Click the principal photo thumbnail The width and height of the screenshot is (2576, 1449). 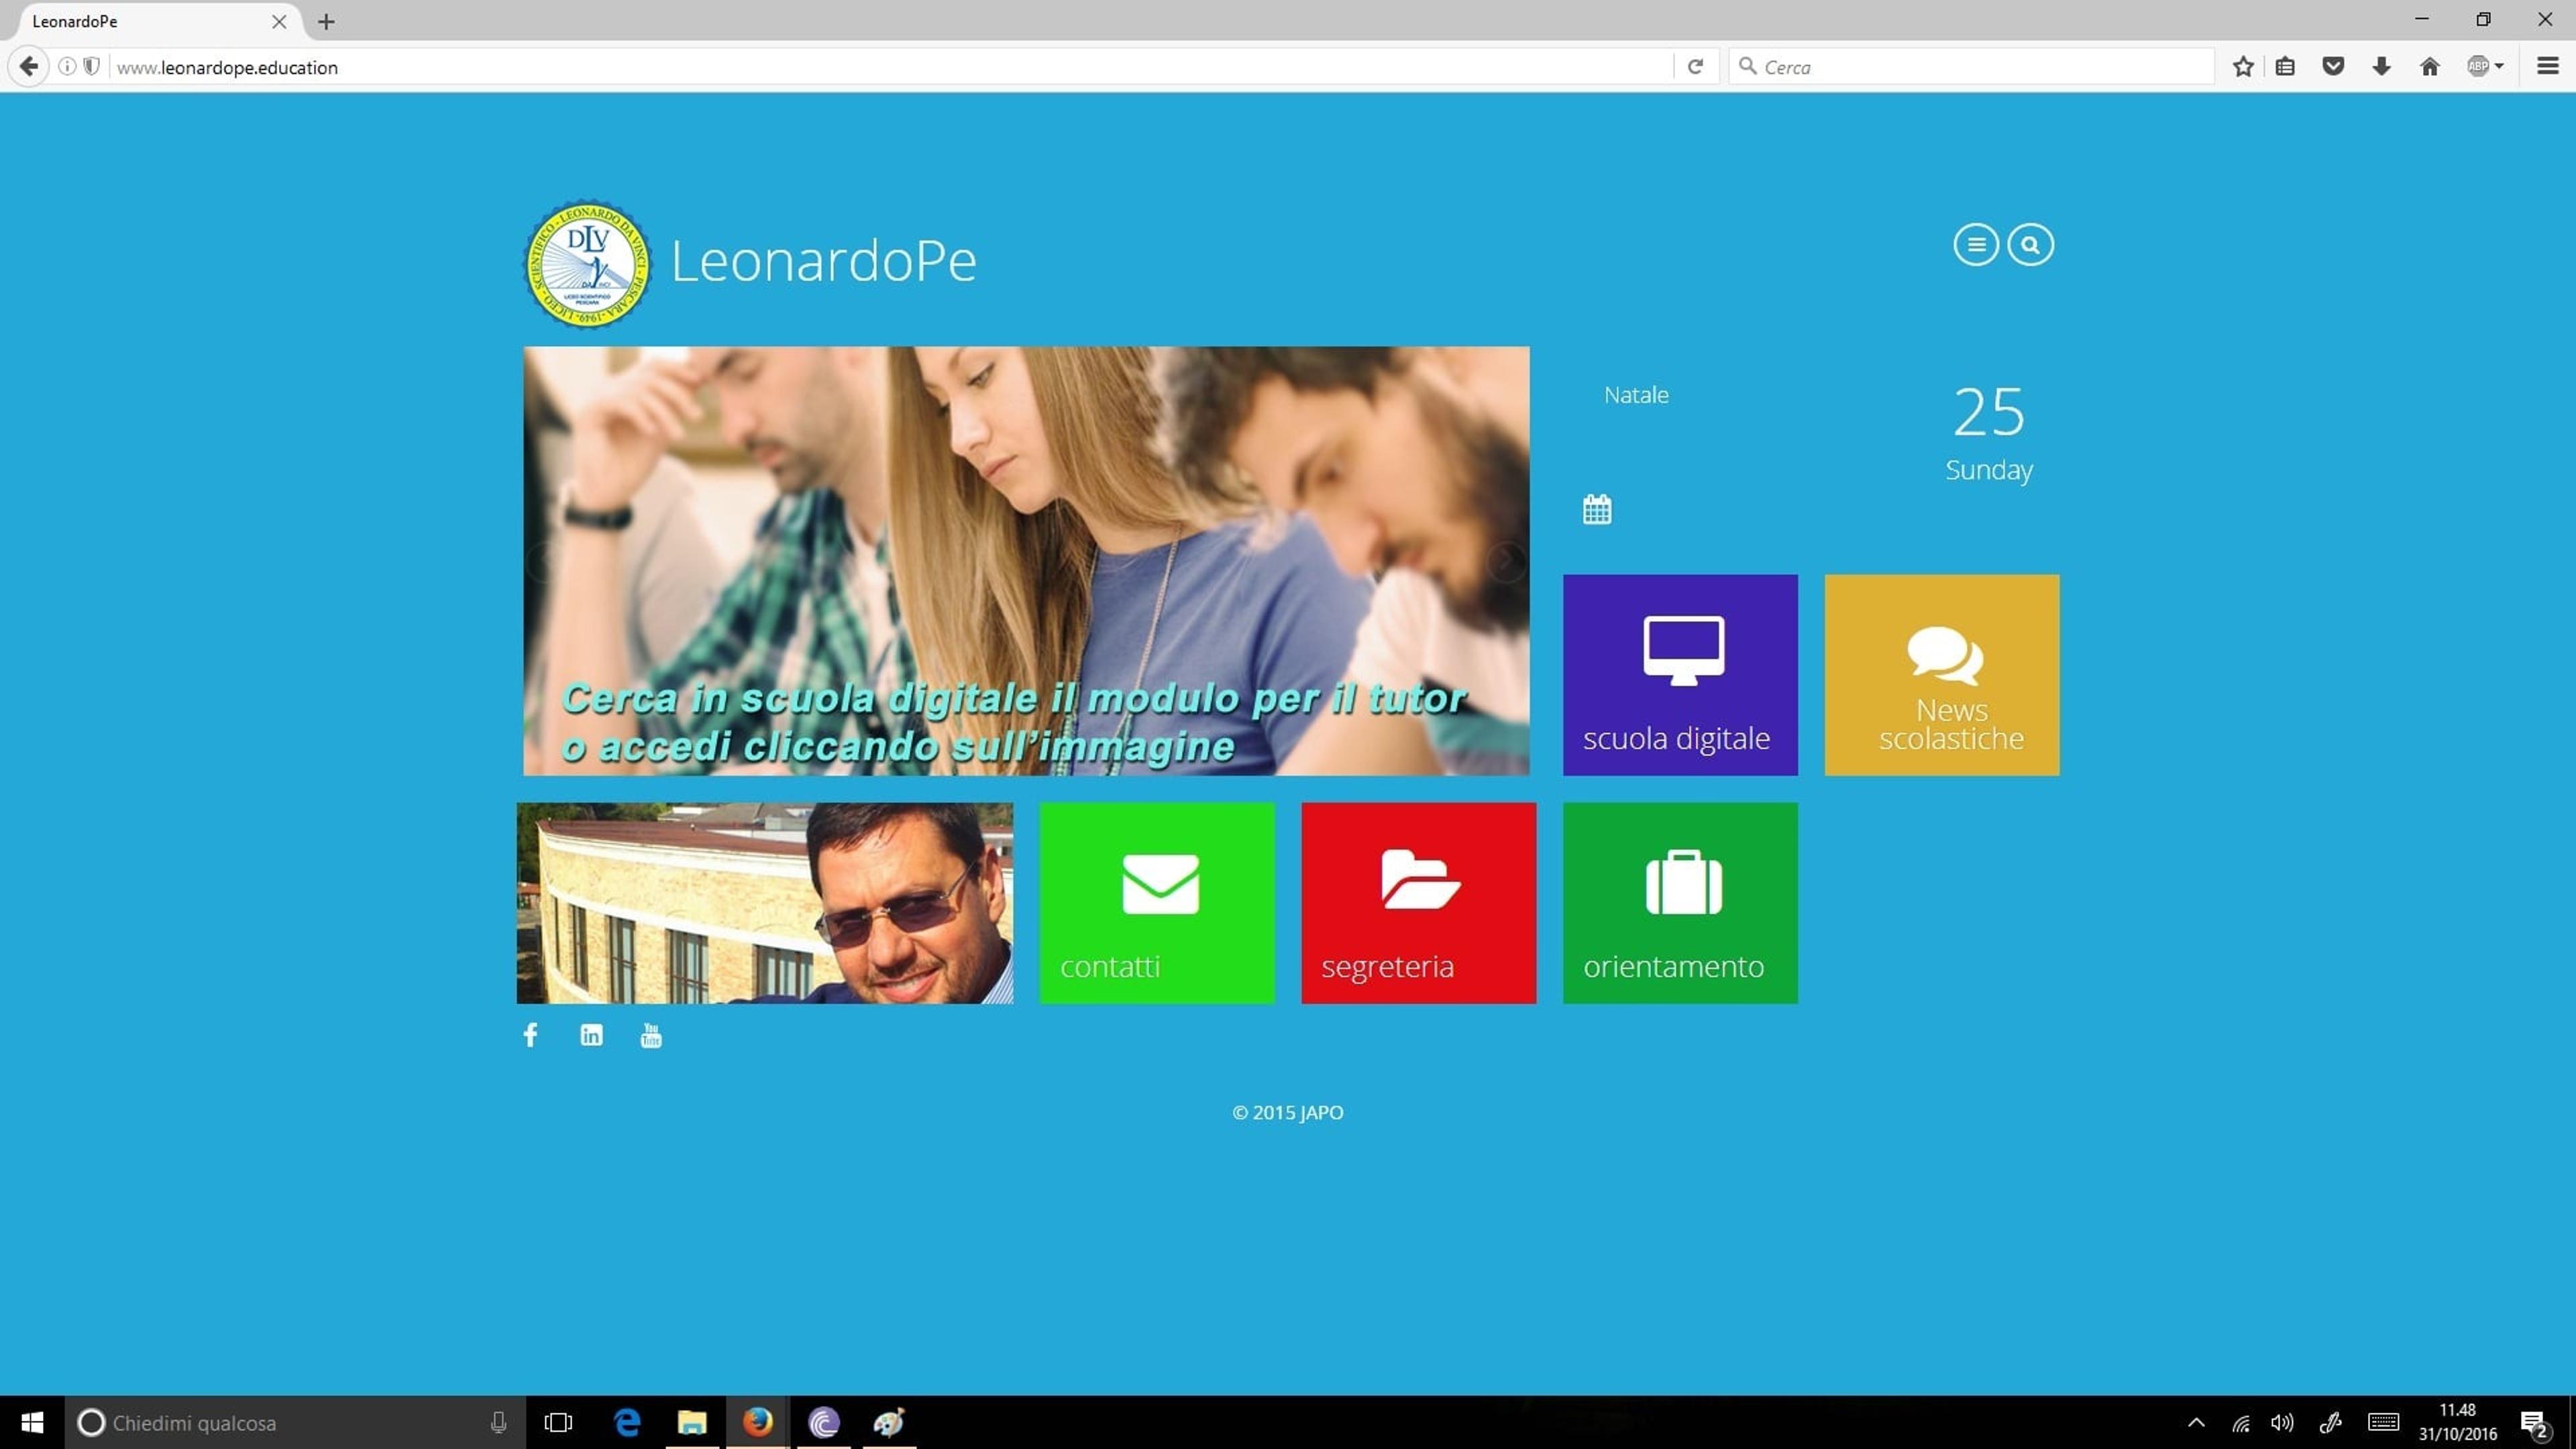(x=765, y=903)
